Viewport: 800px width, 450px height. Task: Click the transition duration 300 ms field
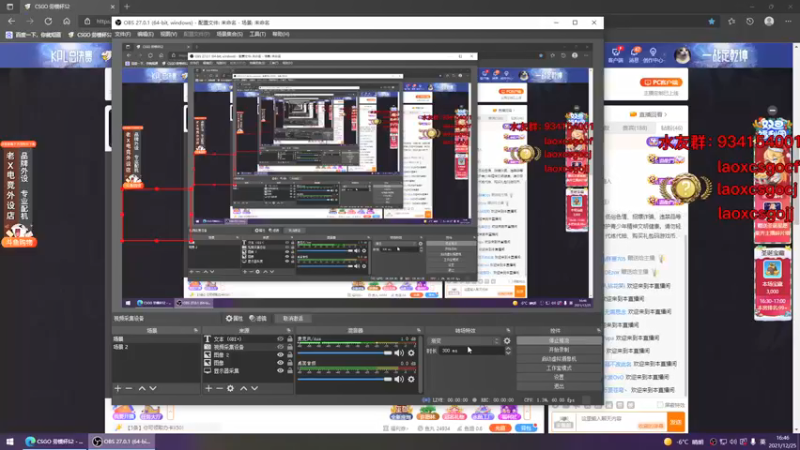(471, 351)
